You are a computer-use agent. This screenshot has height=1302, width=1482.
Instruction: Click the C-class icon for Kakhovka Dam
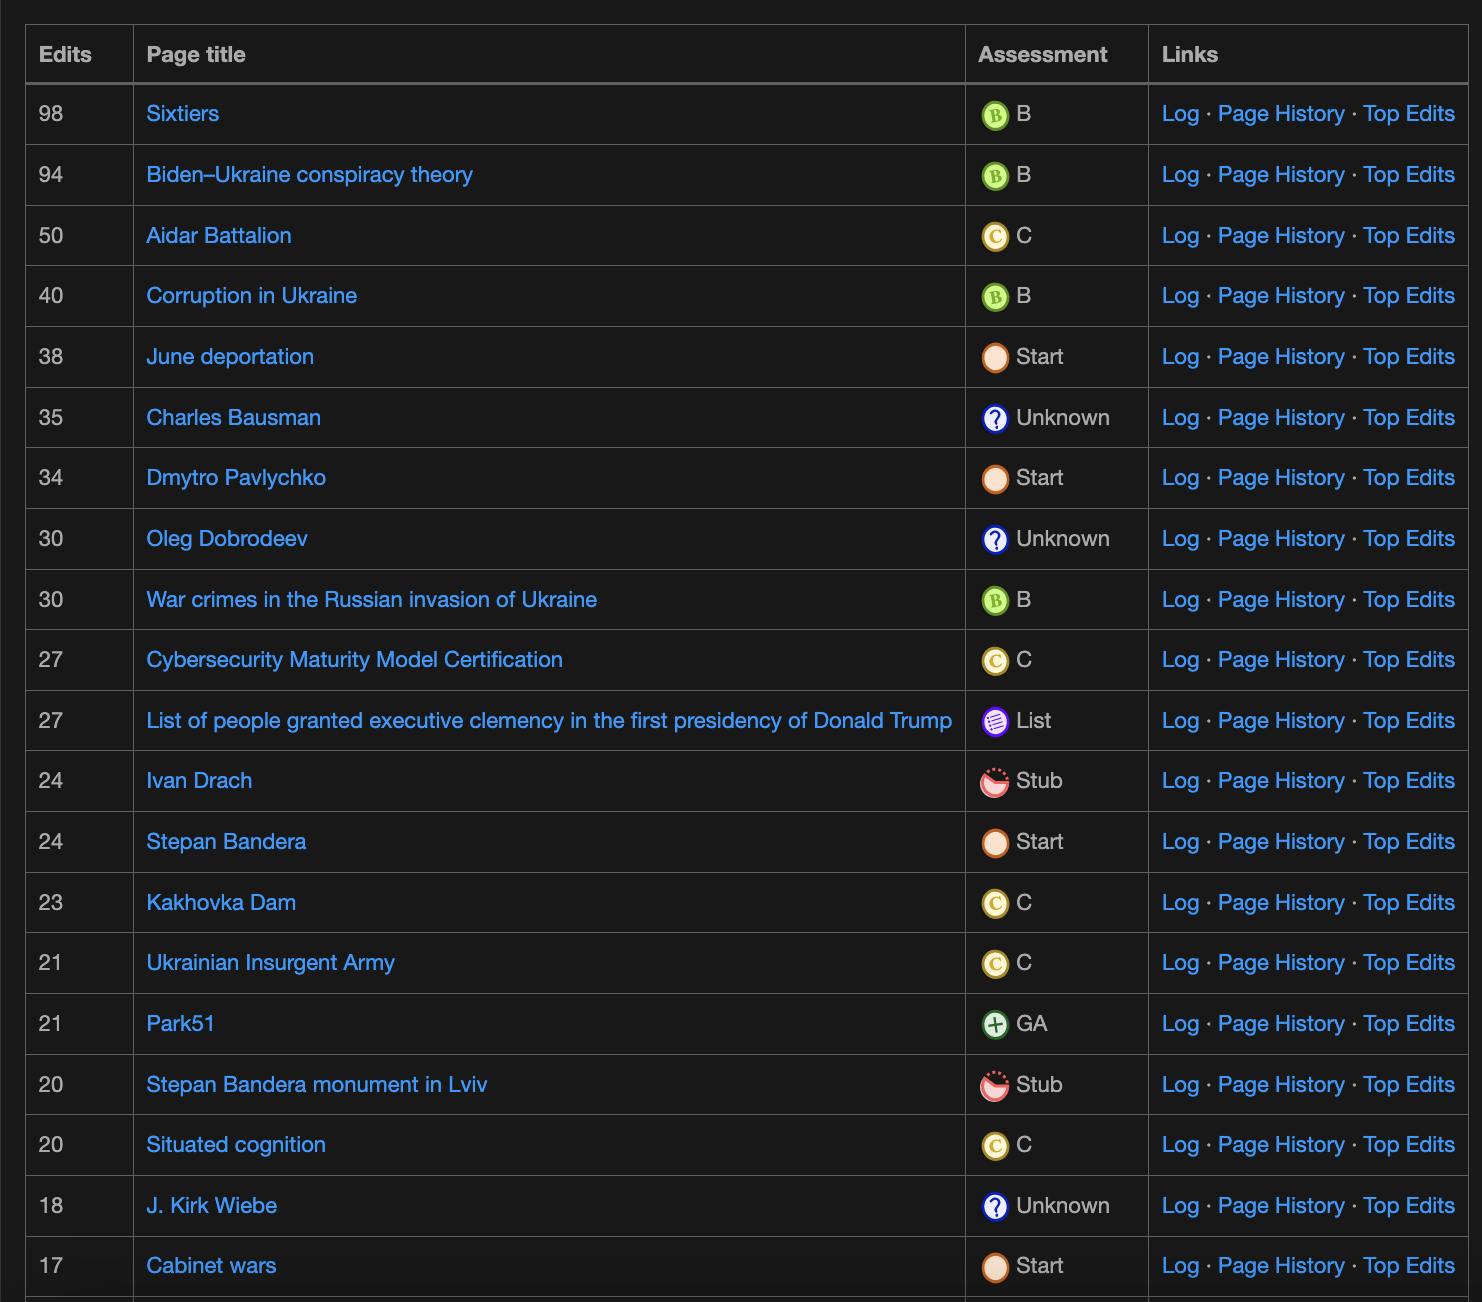[x=994, y=904]
